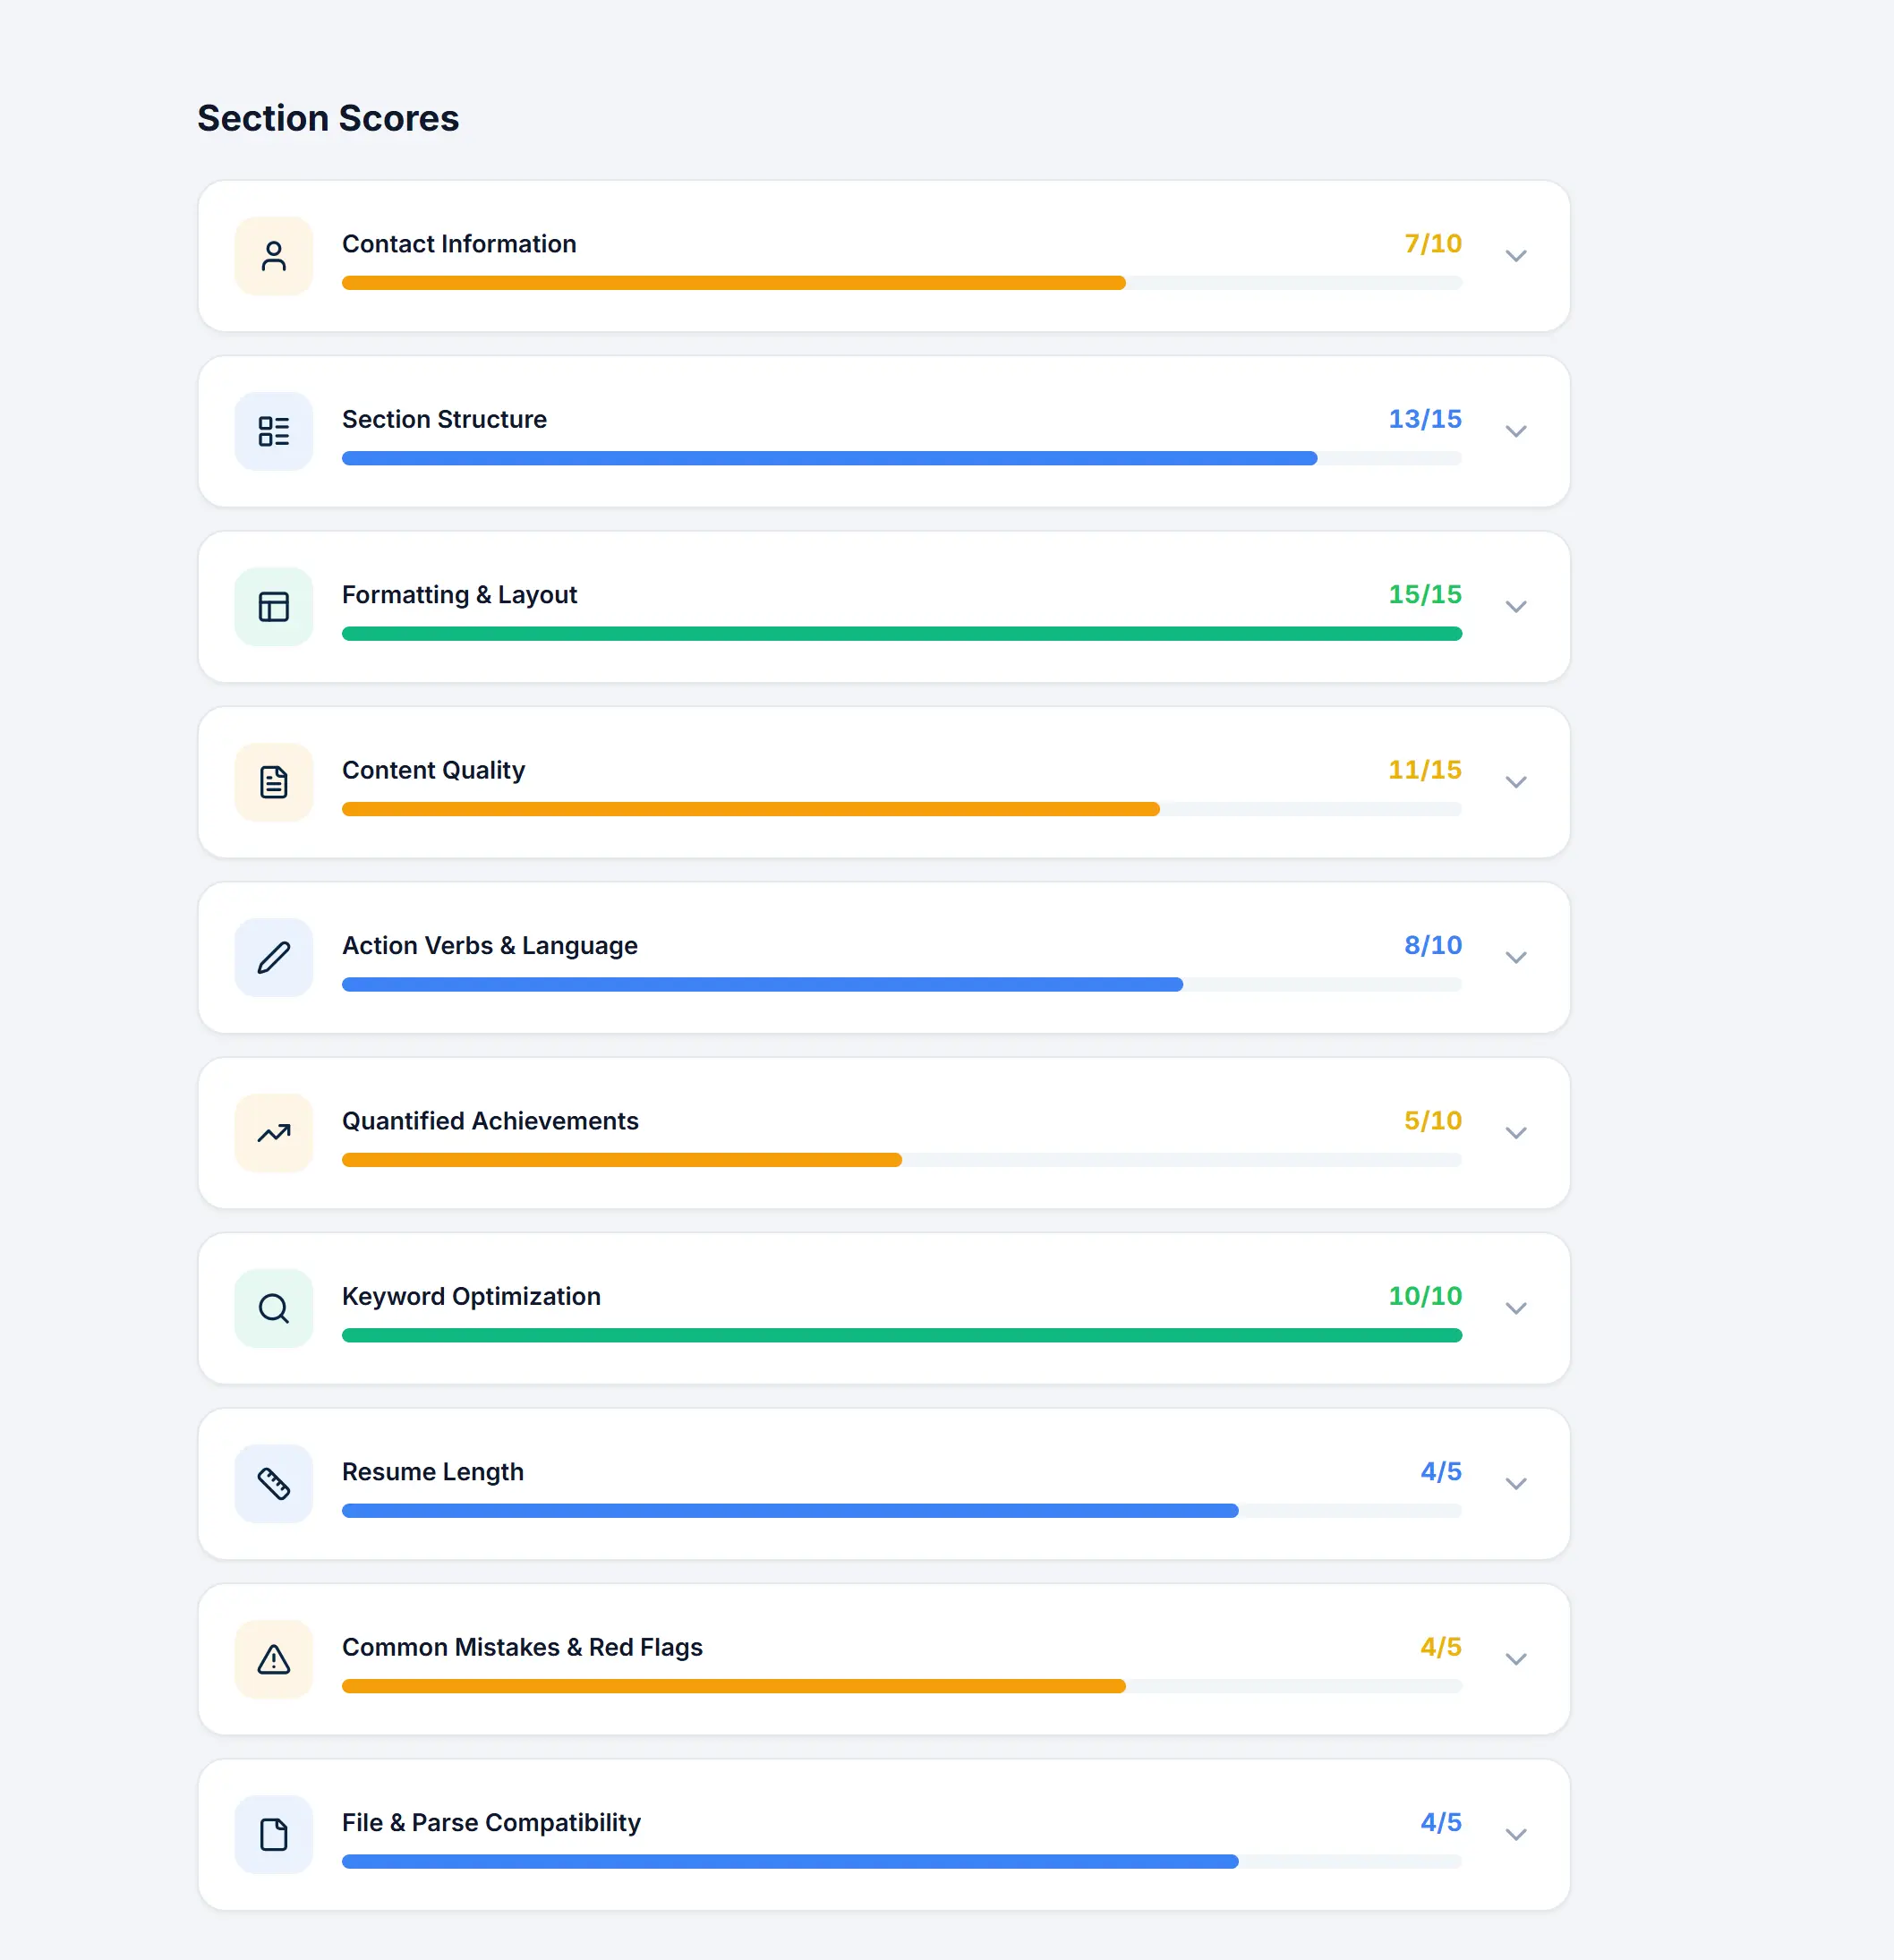Click the 5/10 score value

click(1433, 1121)
